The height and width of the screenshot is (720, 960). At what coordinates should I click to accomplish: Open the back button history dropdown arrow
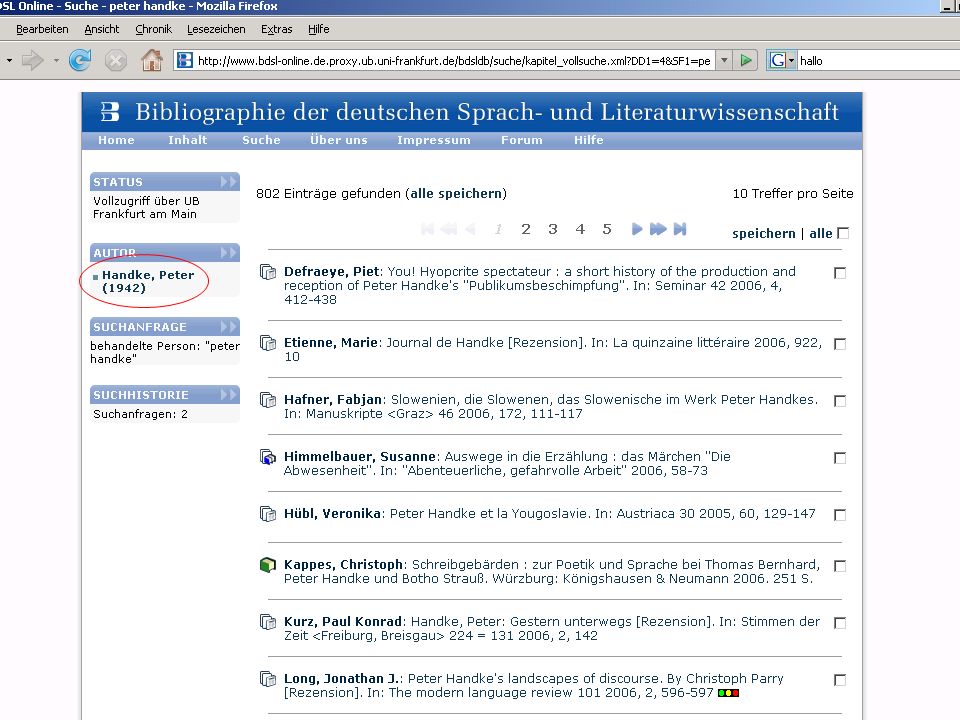(9, 60)
